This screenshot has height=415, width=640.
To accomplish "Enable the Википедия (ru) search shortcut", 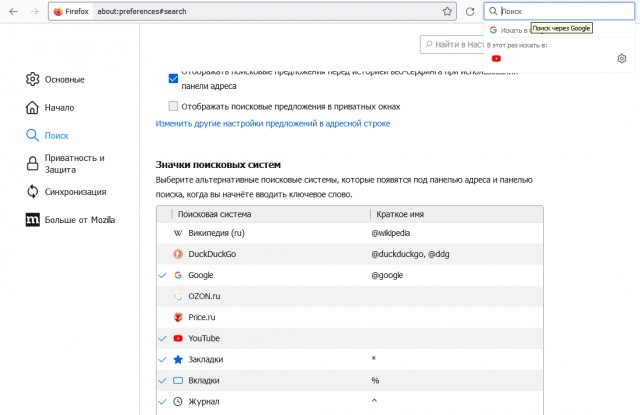I will [x=162, y=233].
